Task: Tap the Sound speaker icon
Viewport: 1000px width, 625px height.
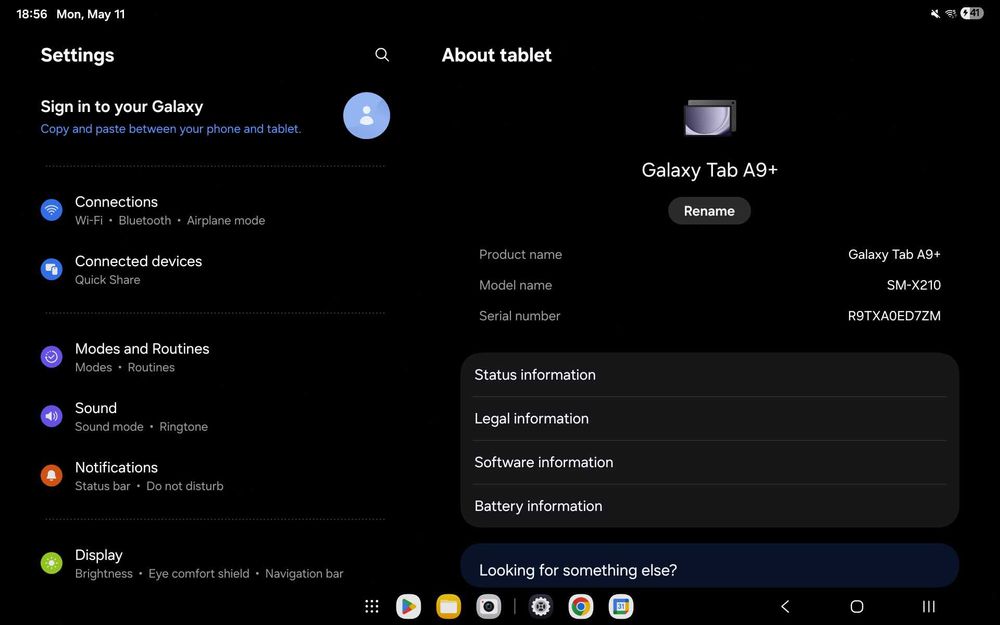Action: pyautogui.click(x=52, y=416)
